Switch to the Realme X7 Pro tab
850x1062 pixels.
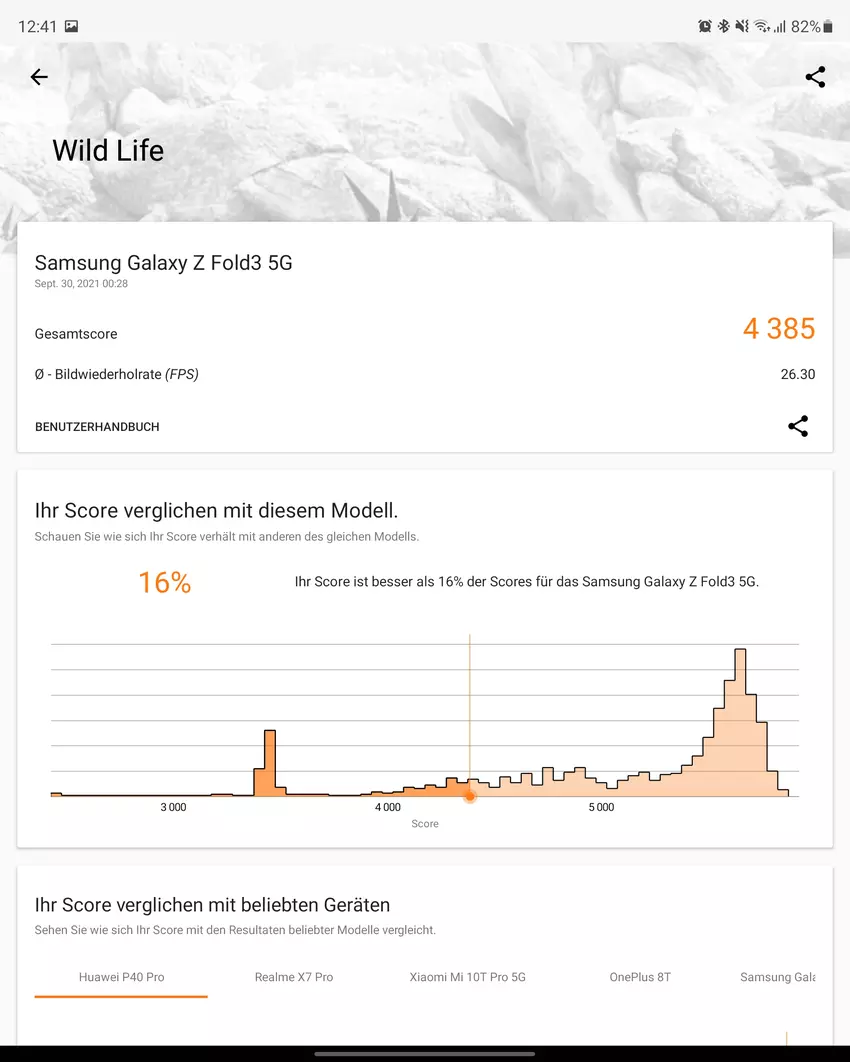pyautogui.click(x=294, y=977)
